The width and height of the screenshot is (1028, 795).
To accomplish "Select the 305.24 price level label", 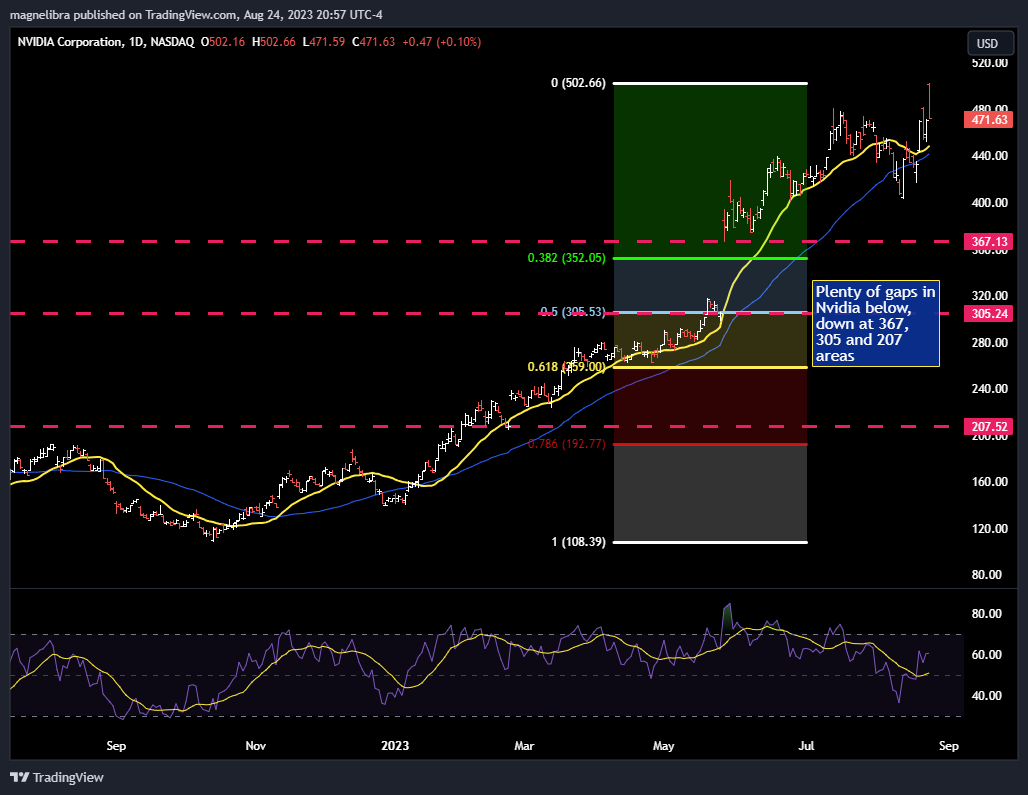I will point(989,314).
